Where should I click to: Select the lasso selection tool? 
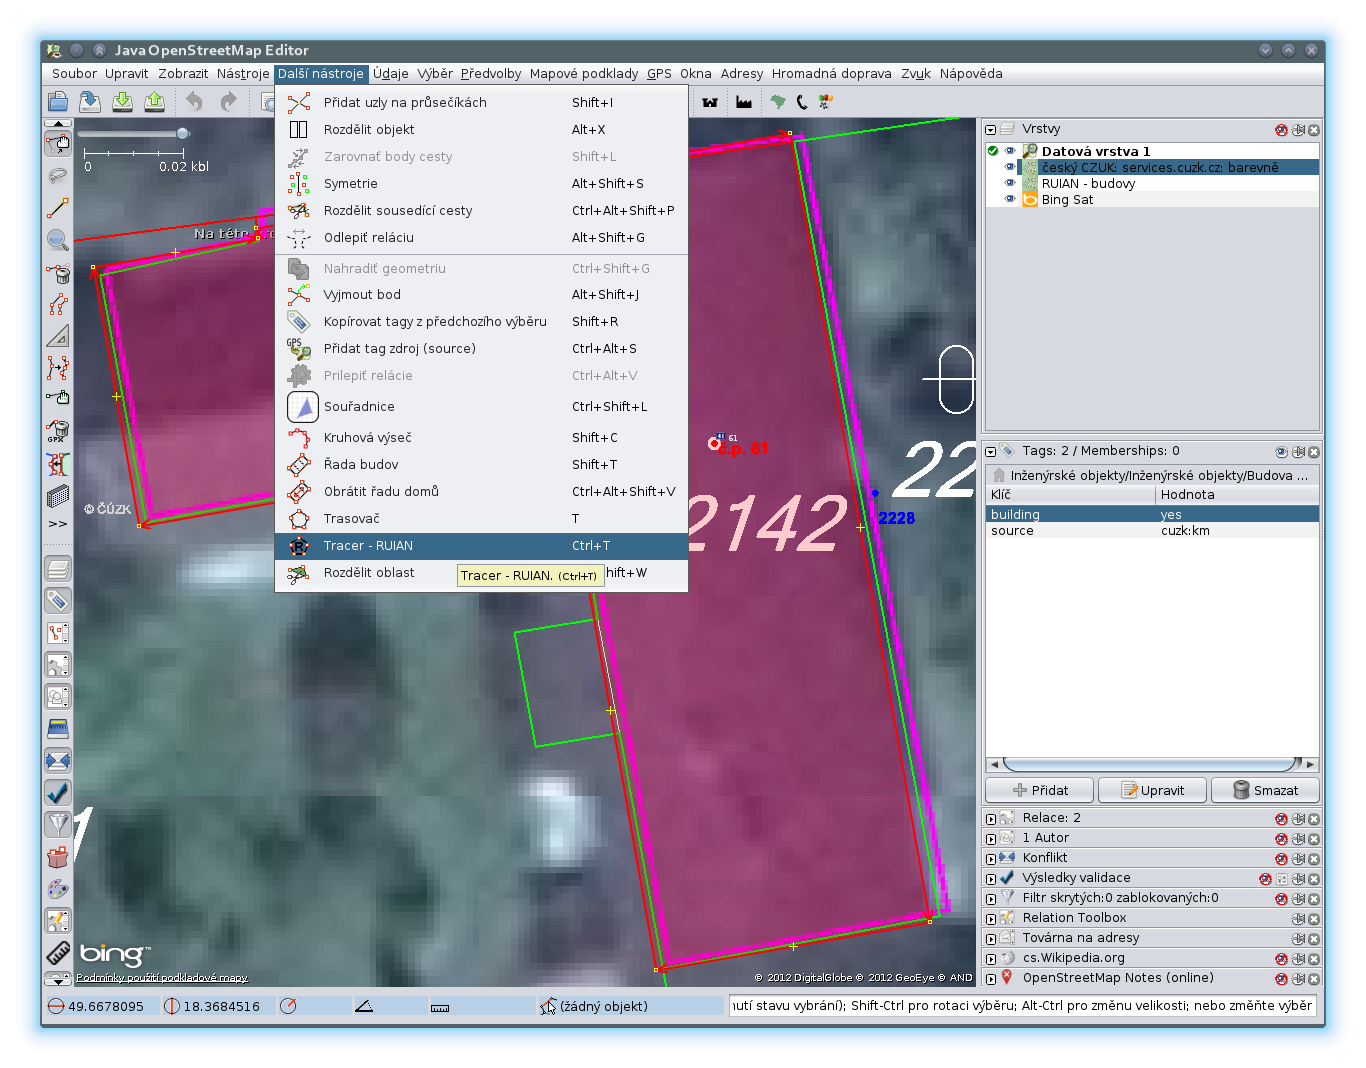pyautogui.click(x=58, y=176)
